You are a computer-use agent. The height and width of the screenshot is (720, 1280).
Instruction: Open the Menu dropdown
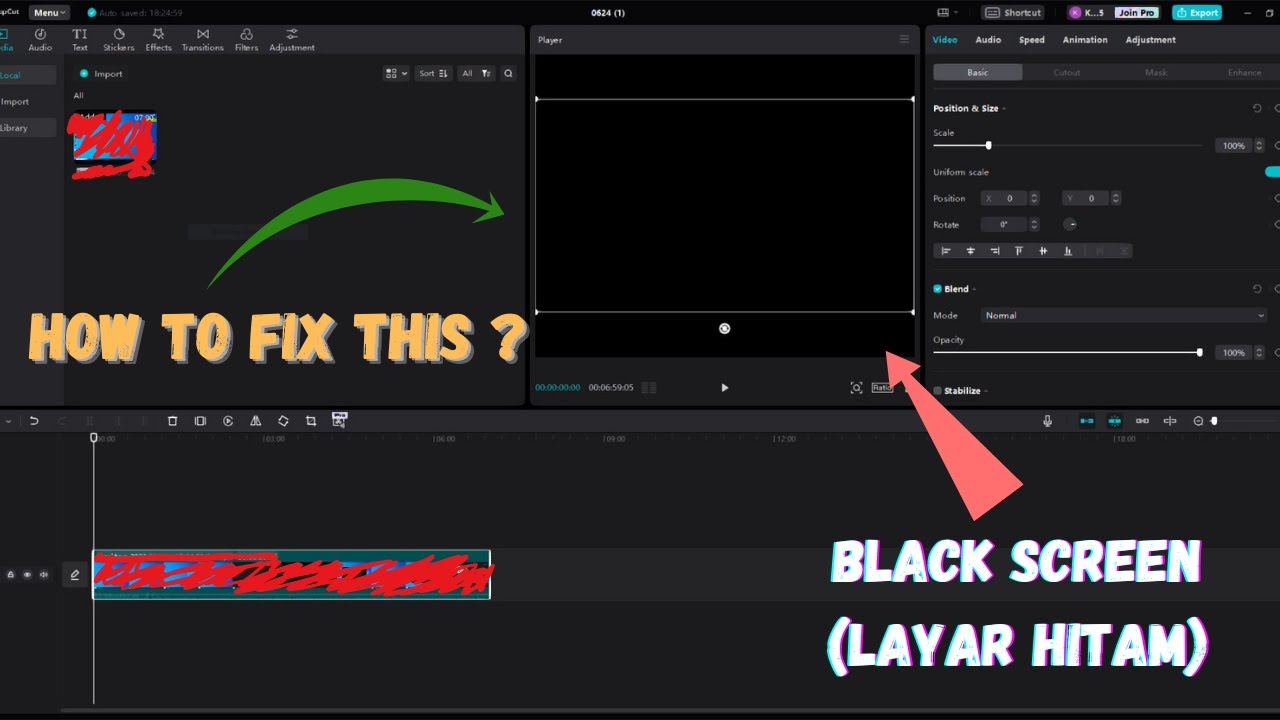[x=49, y=13]
